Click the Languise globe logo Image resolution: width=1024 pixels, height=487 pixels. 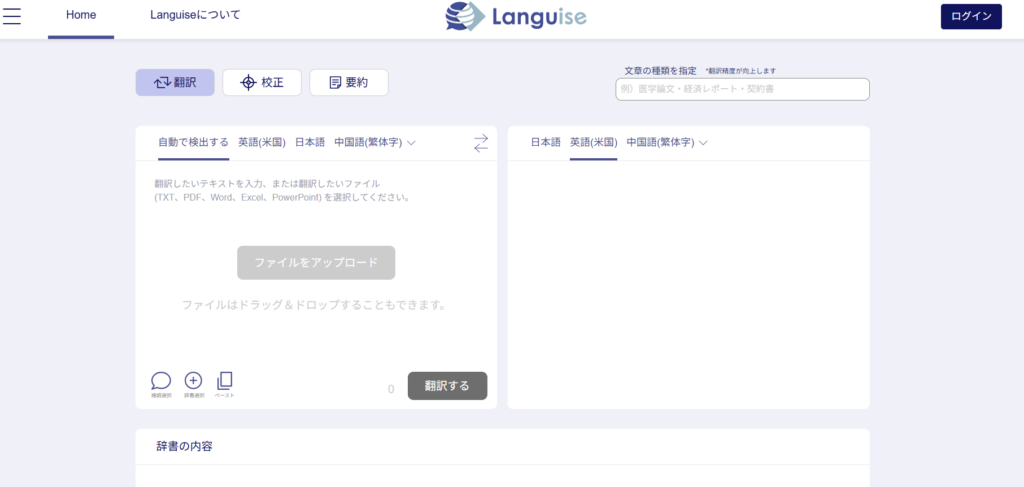[x=465, y=17]
